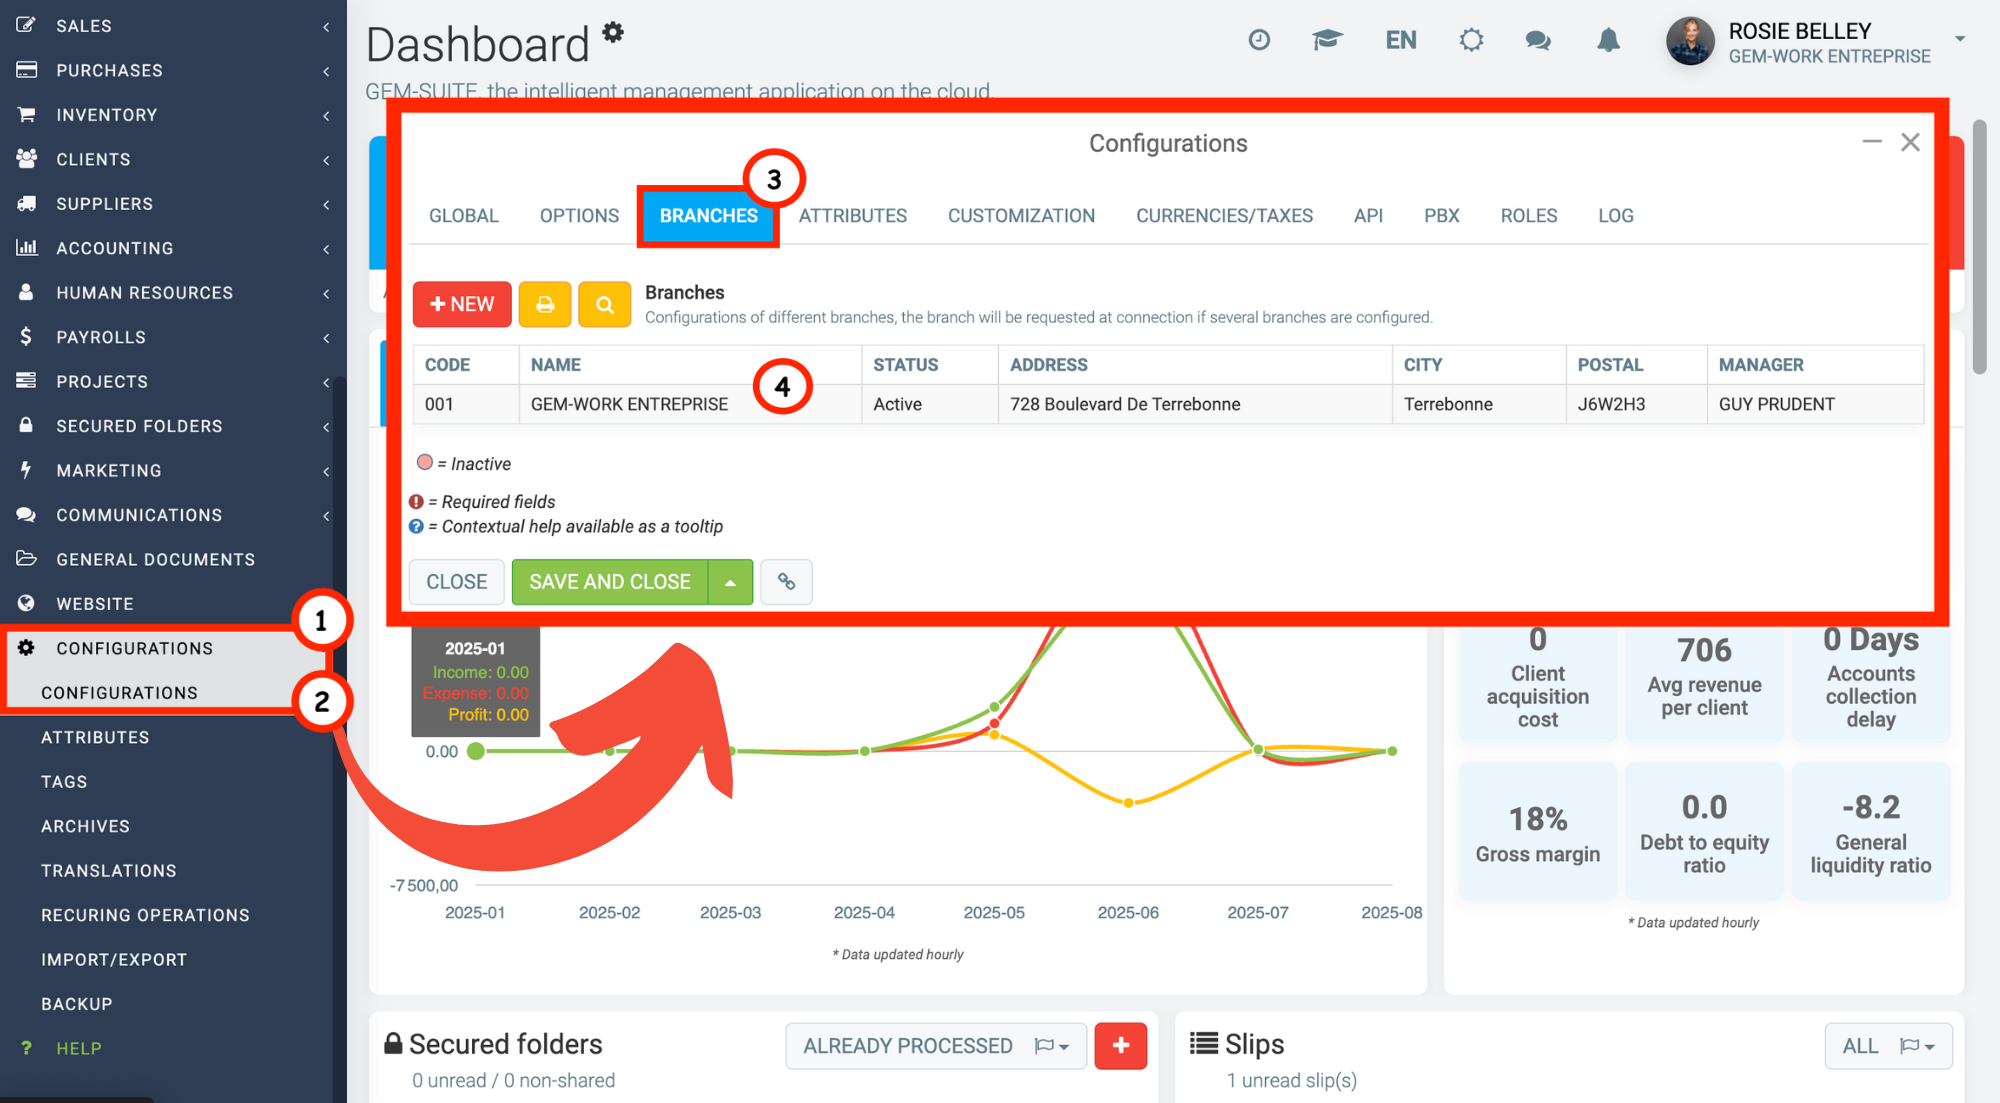The height and width of the screenshot is (1103, 2000).
Task: Click the Marketing lightning icon
Action: (27, 470)
